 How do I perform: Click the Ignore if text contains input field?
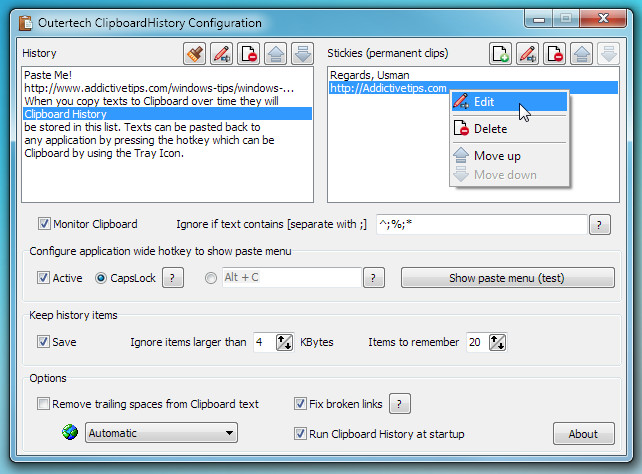482,224
